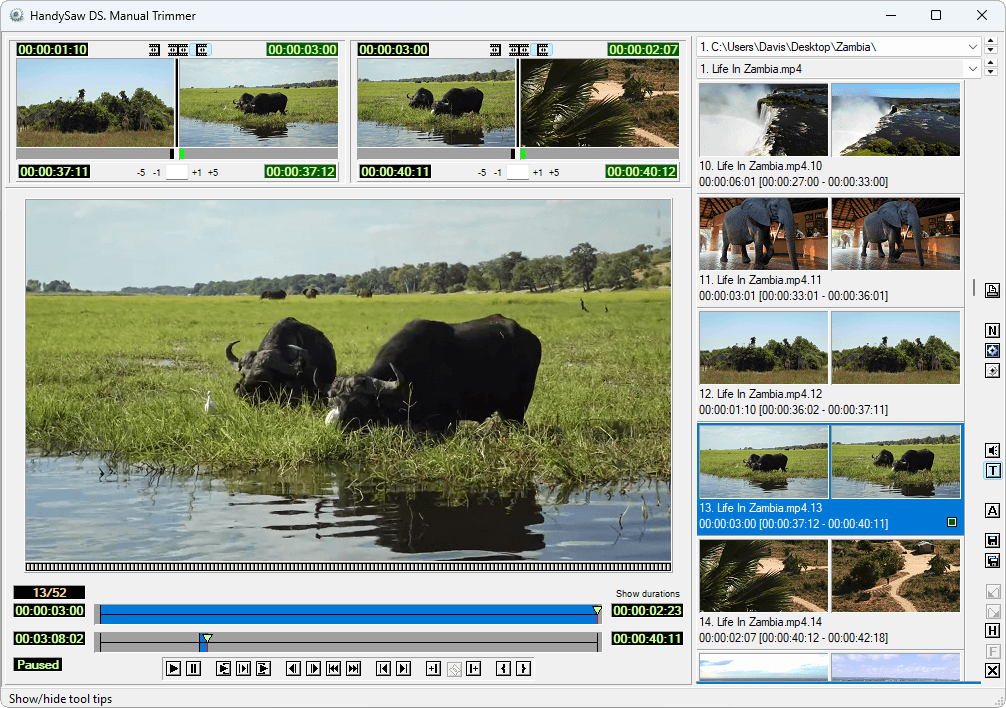Toggle the highlighted filmstrip icon in the left cut panel
Image resolution: width=1006 pixels, height=708 pixels.
(203, 49)
